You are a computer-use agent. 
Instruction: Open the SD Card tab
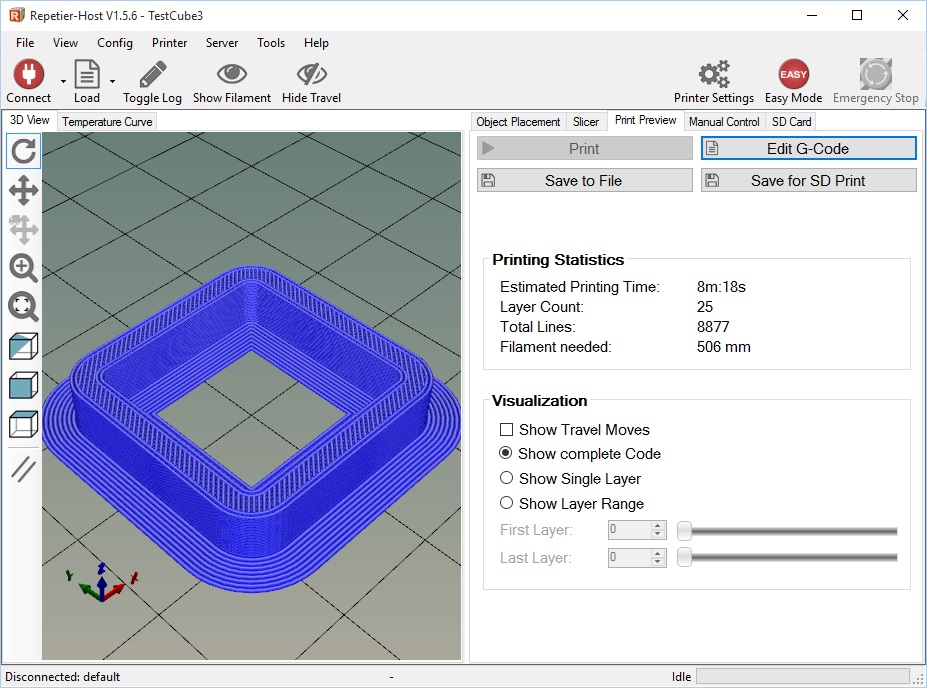tap(791, 122)
